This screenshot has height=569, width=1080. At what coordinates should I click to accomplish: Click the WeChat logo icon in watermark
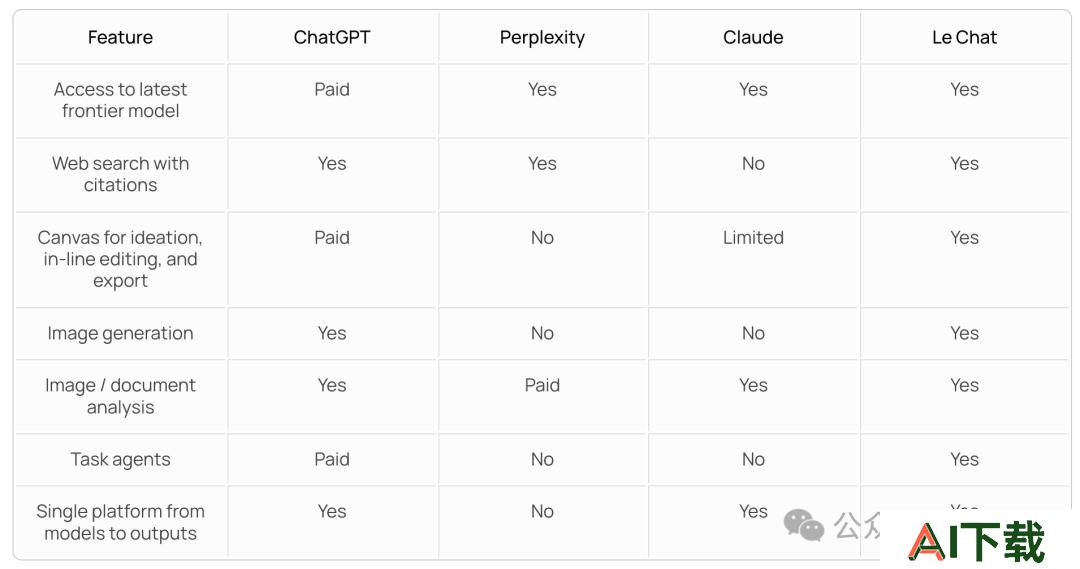(803, 526)
